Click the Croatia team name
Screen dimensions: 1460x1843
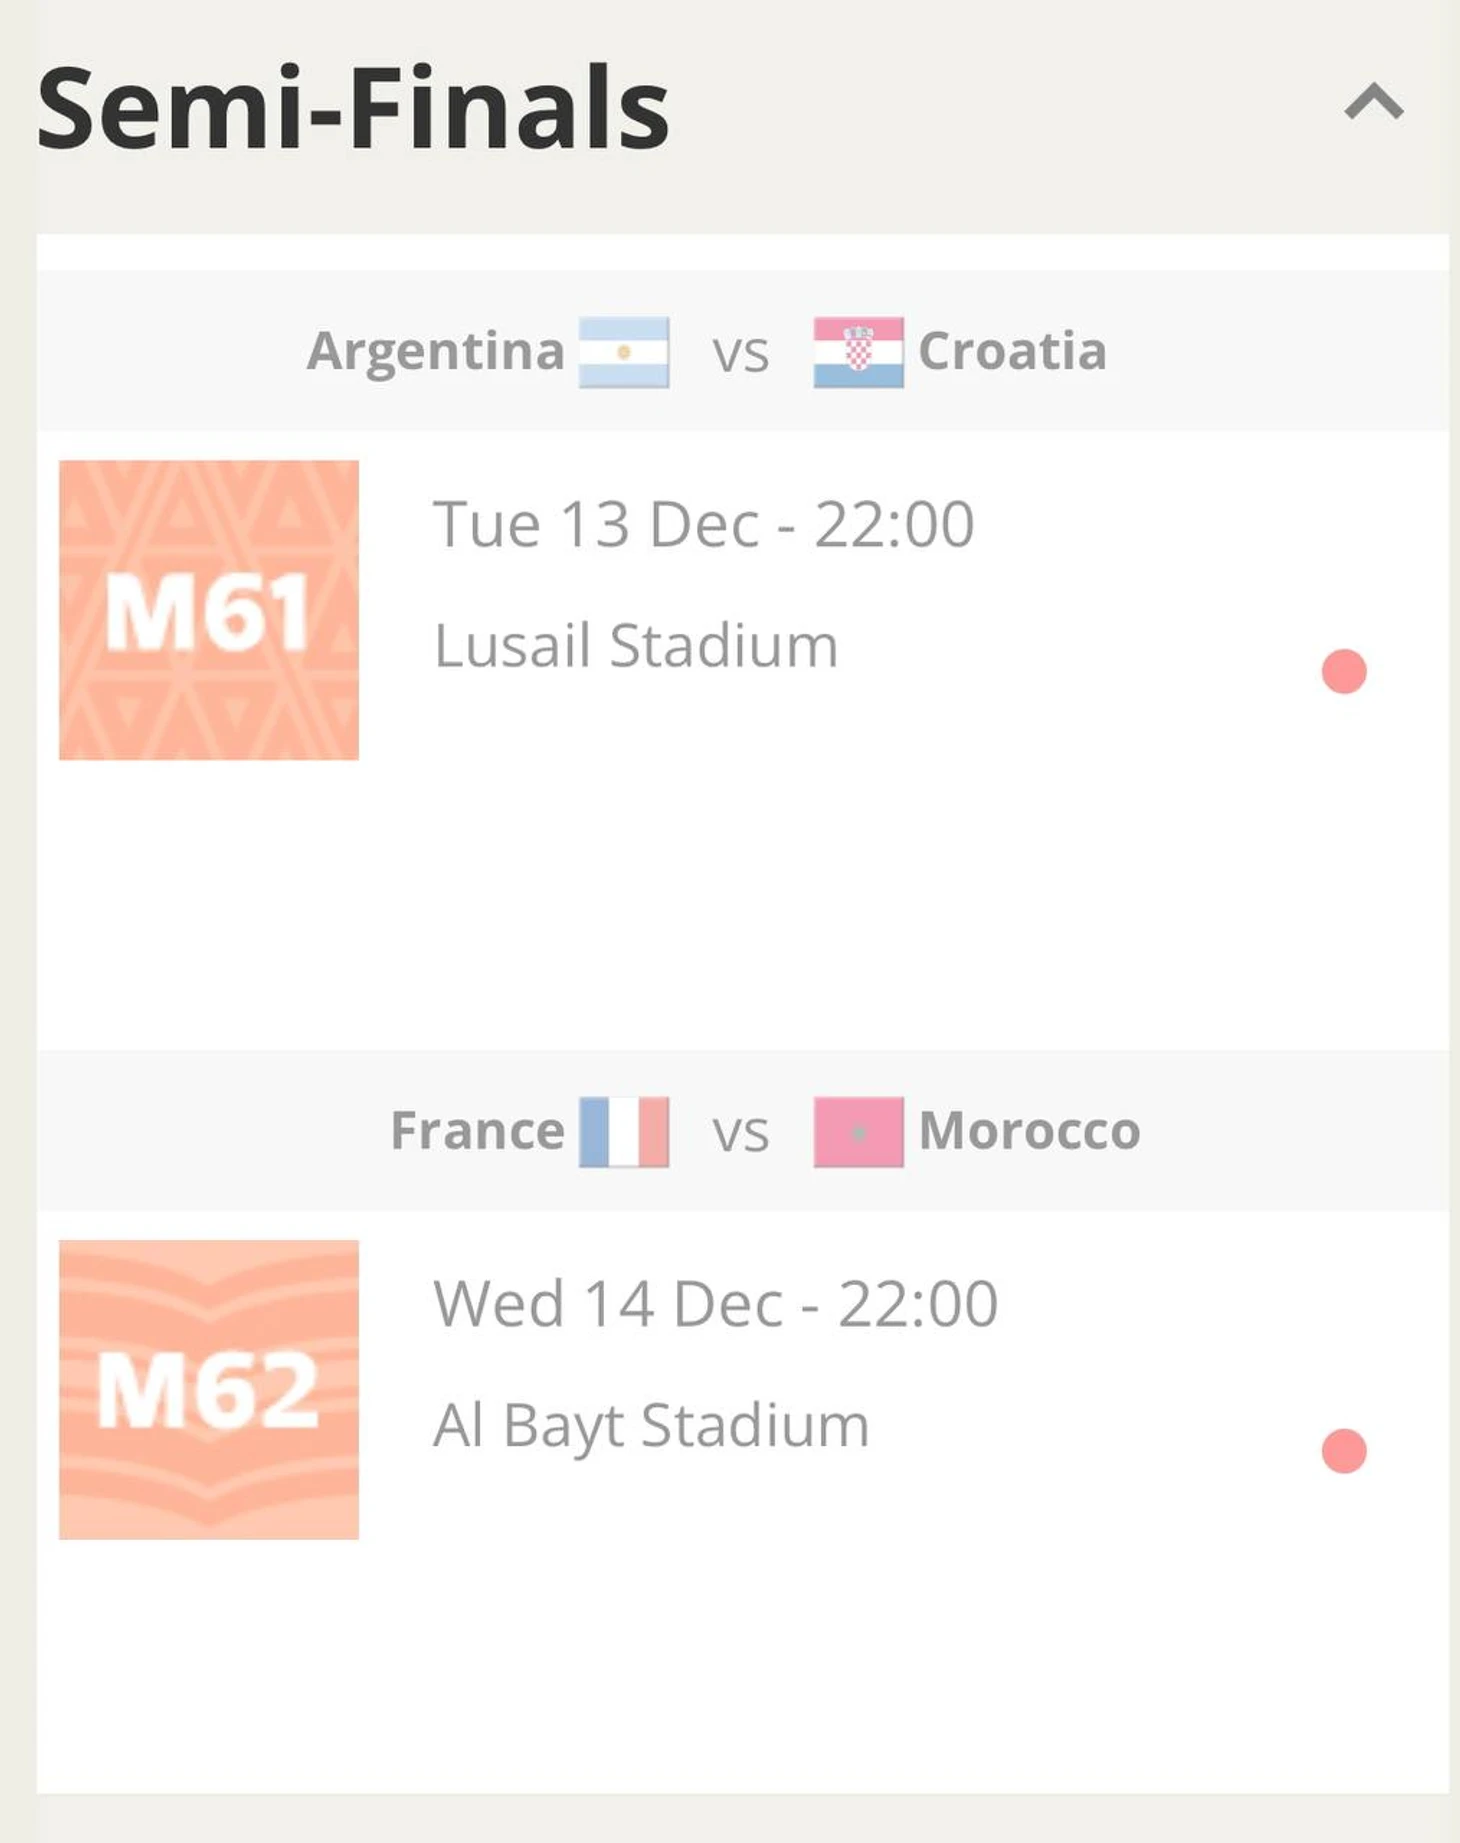pos(1012,352)
